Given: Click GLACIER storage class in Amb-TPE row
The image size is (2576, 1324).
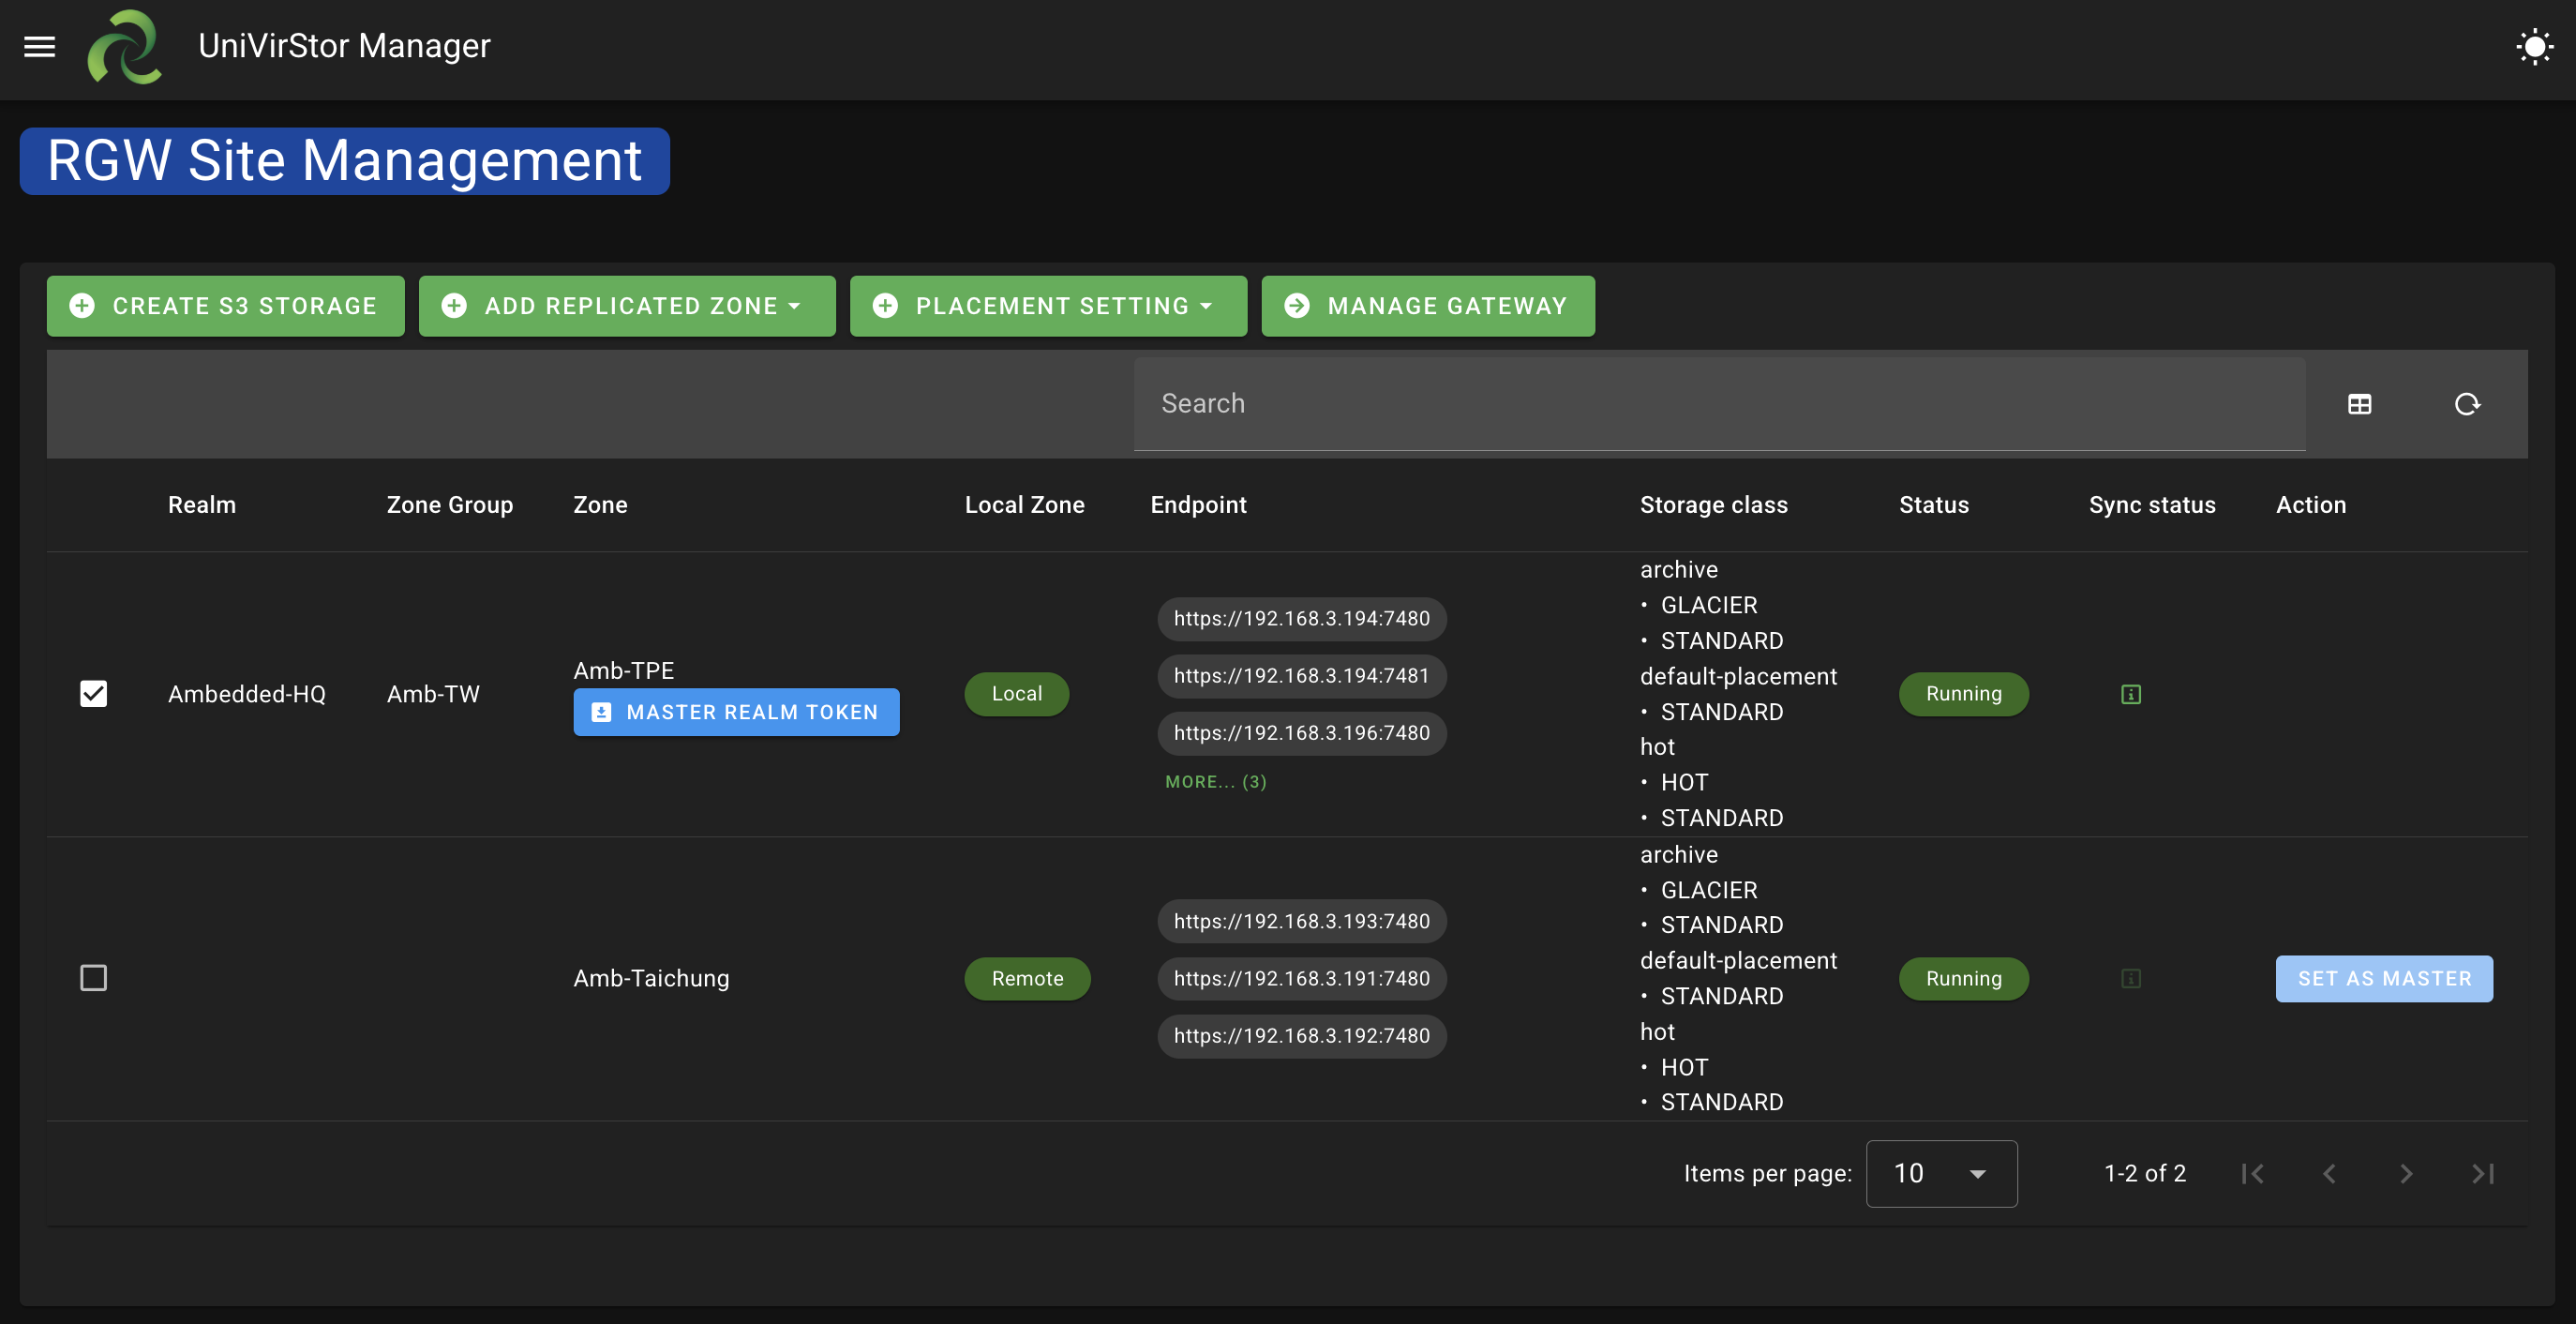Looking at the screenshot, I should click(x=1708, y=605).
